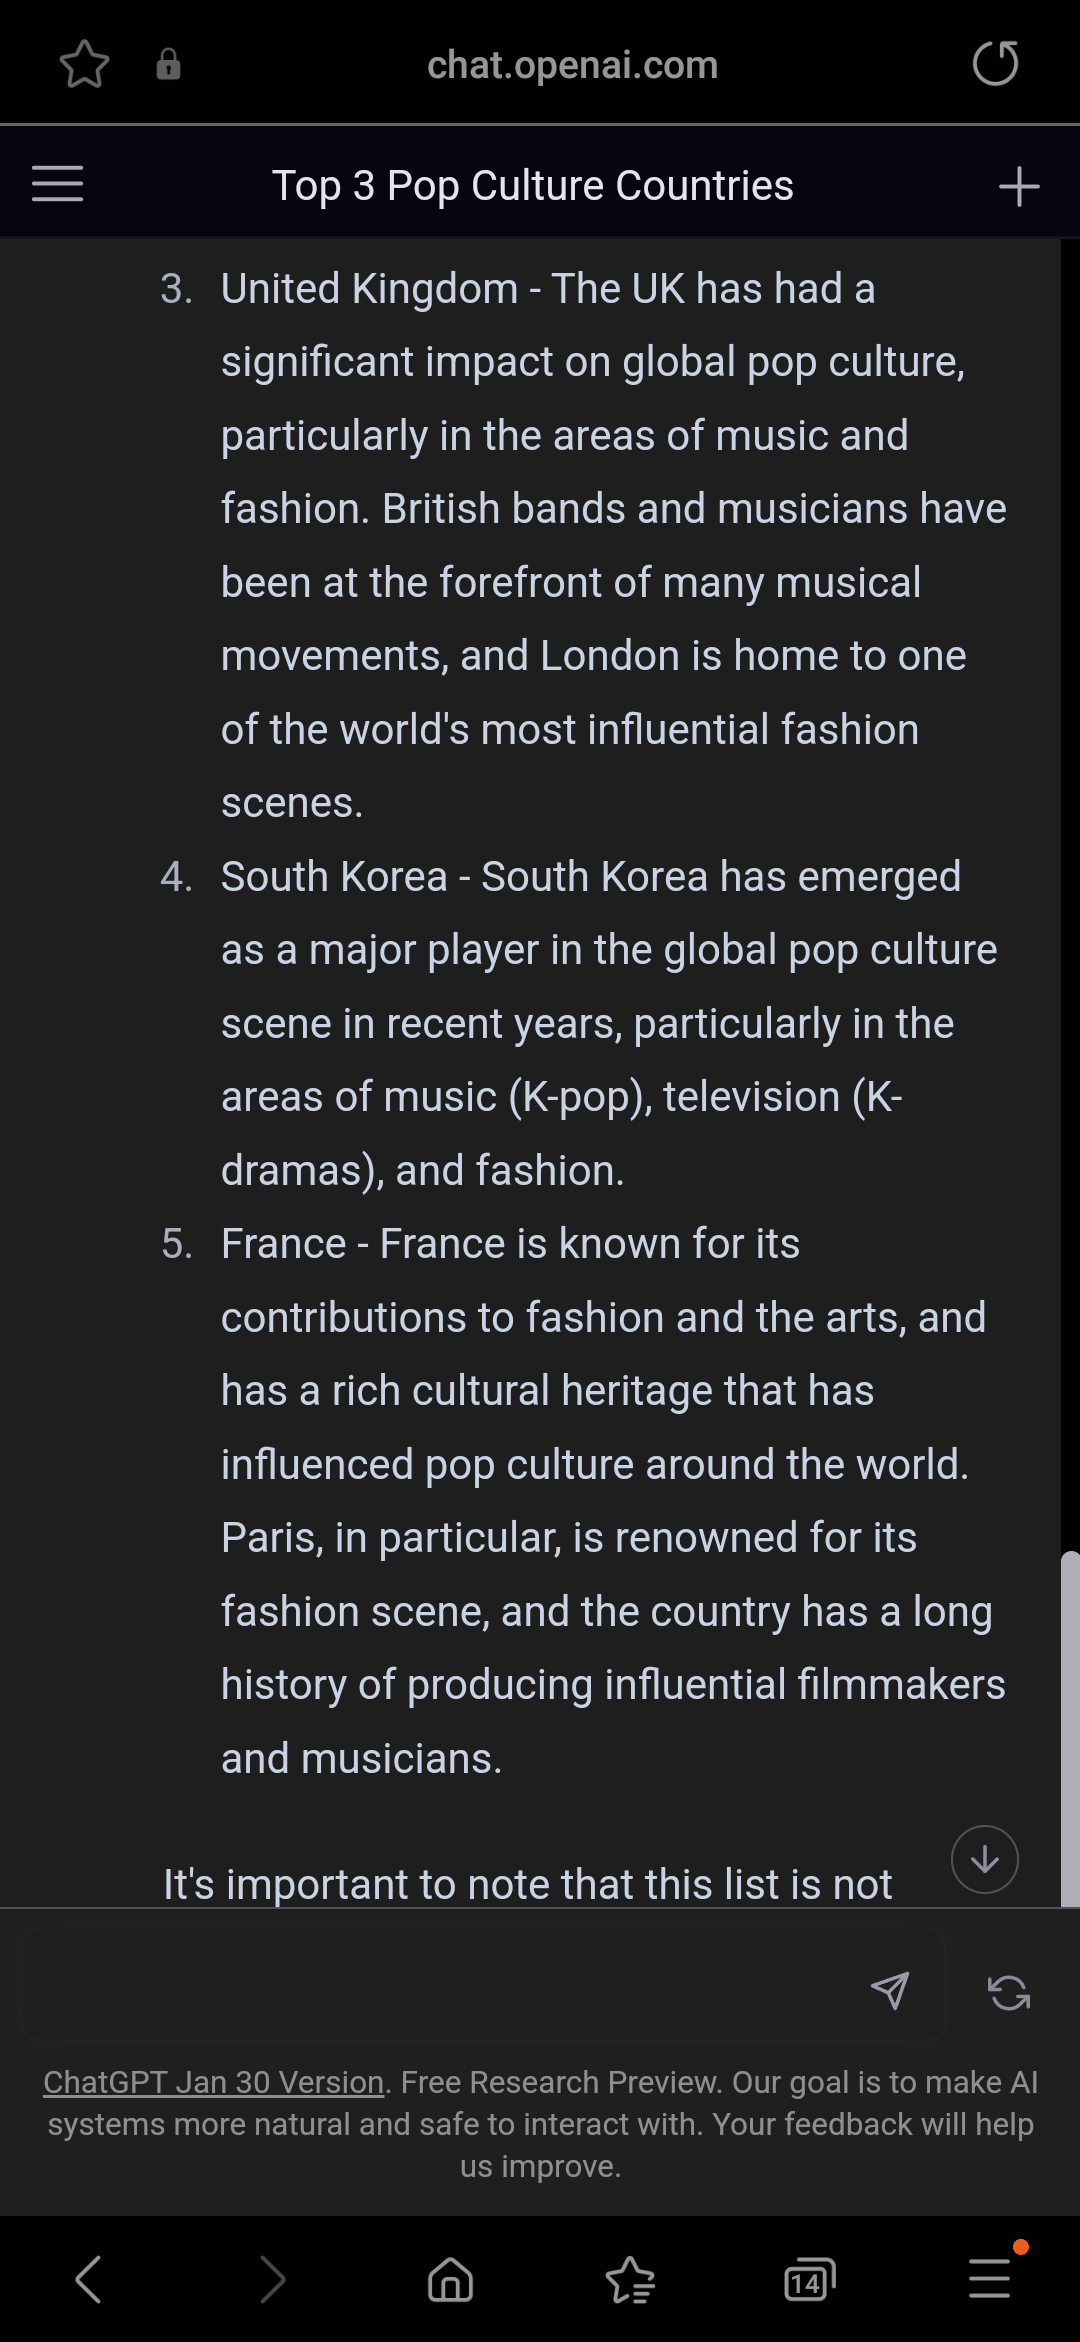The height and width of the screenshot is (2342, 1080).
Task: Open the browser main menu
Action: coord(989,2280)
